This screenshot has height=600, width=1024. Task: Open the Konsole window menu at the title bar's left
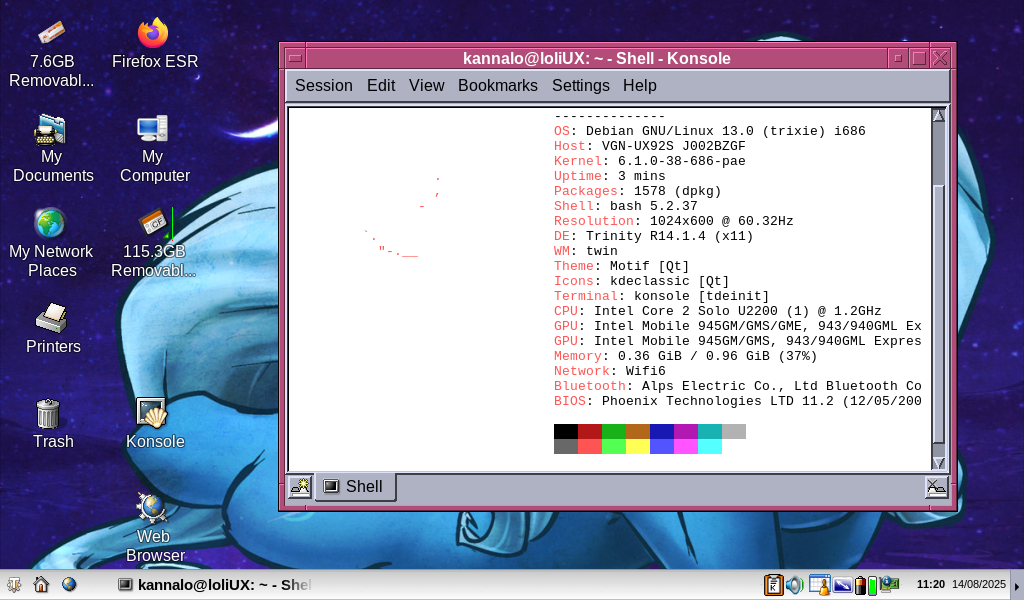(x=295, y=58)
